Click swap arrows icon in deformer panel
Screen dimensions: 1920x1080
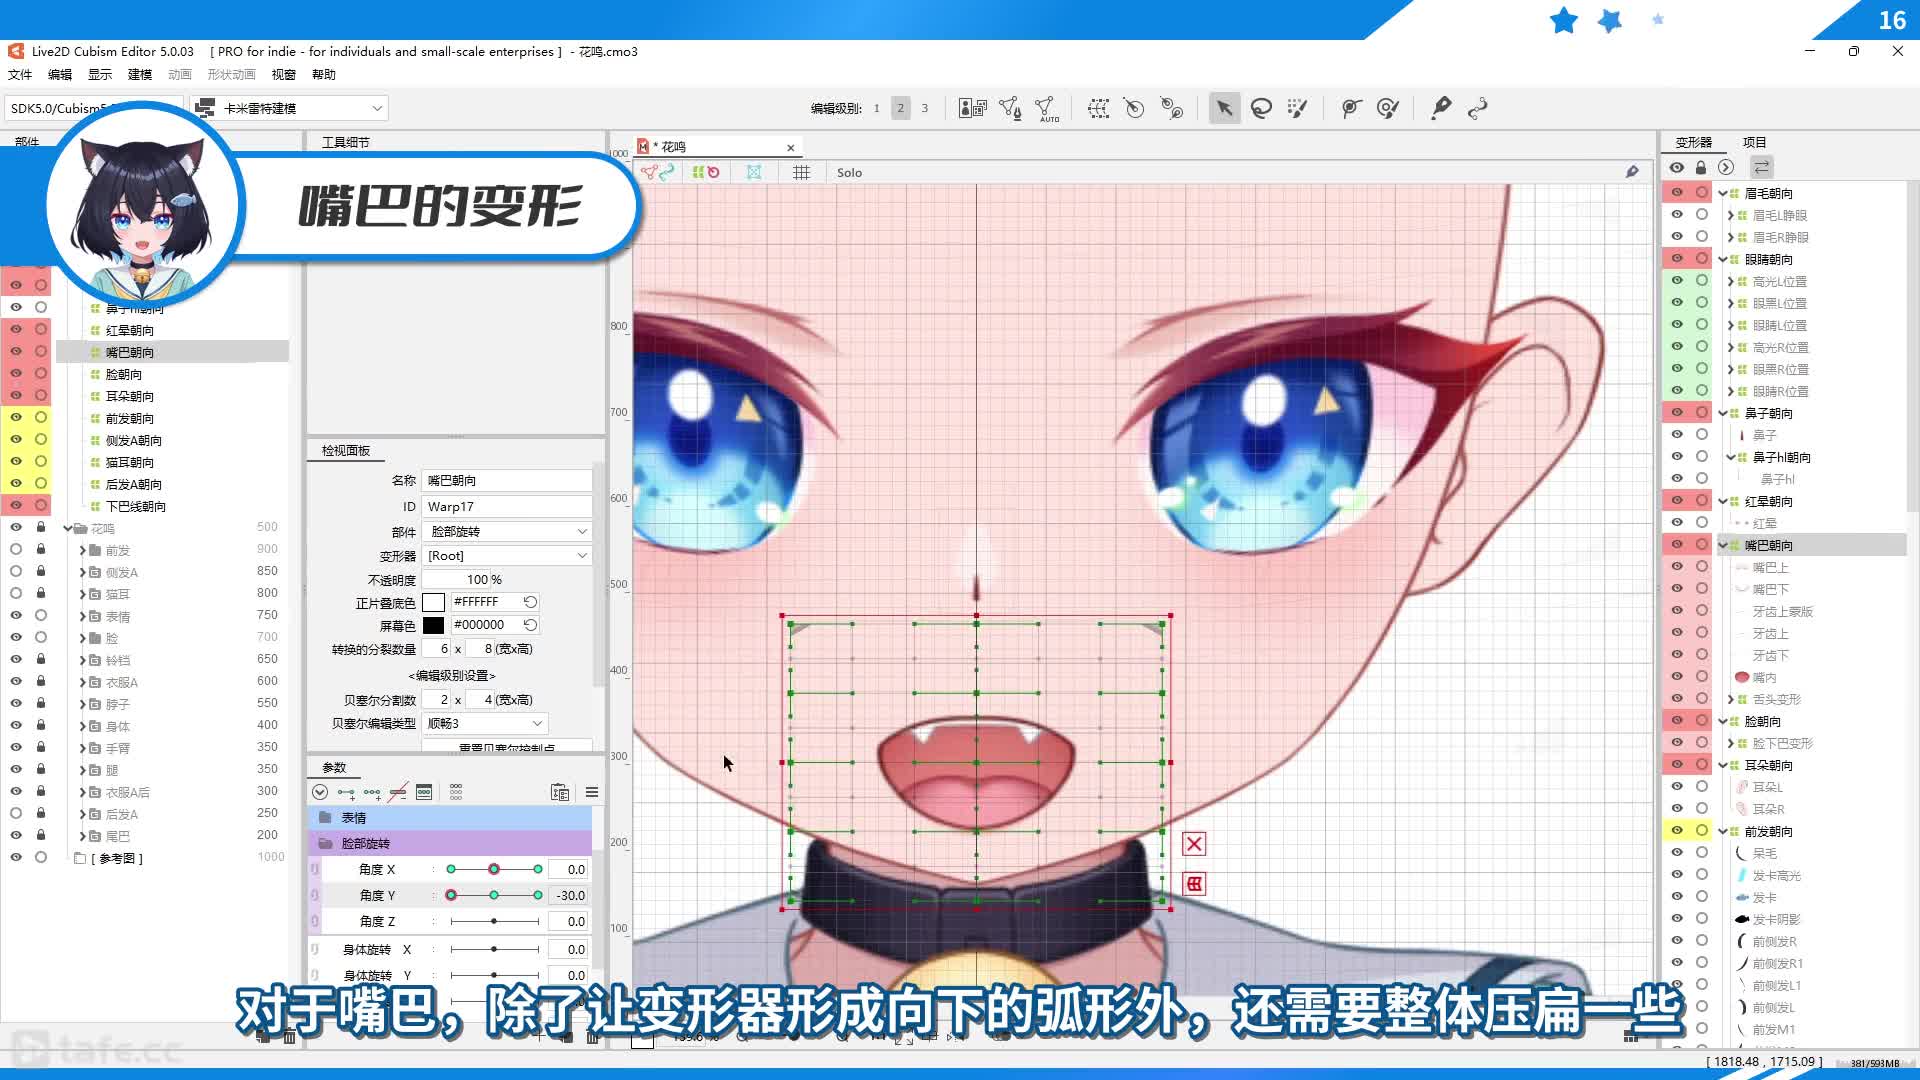(x=1762, y=167)
